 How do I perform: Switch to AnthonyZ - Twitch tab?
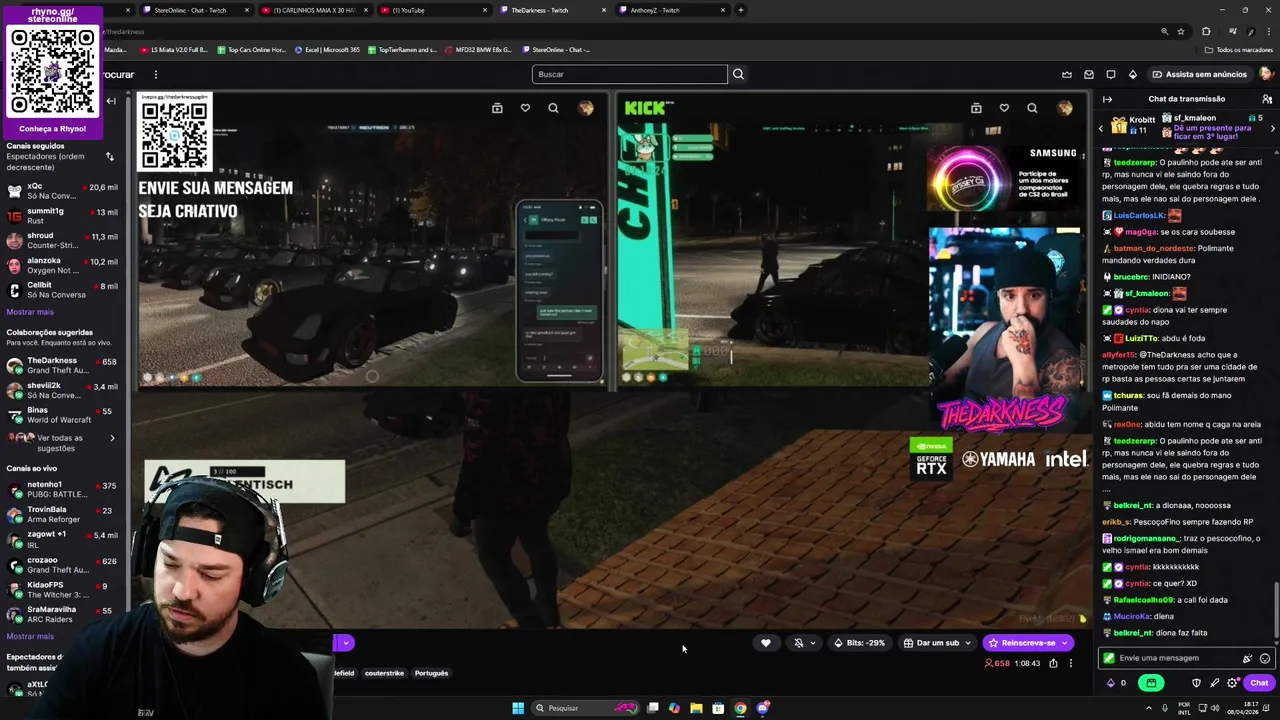[672, 10]
